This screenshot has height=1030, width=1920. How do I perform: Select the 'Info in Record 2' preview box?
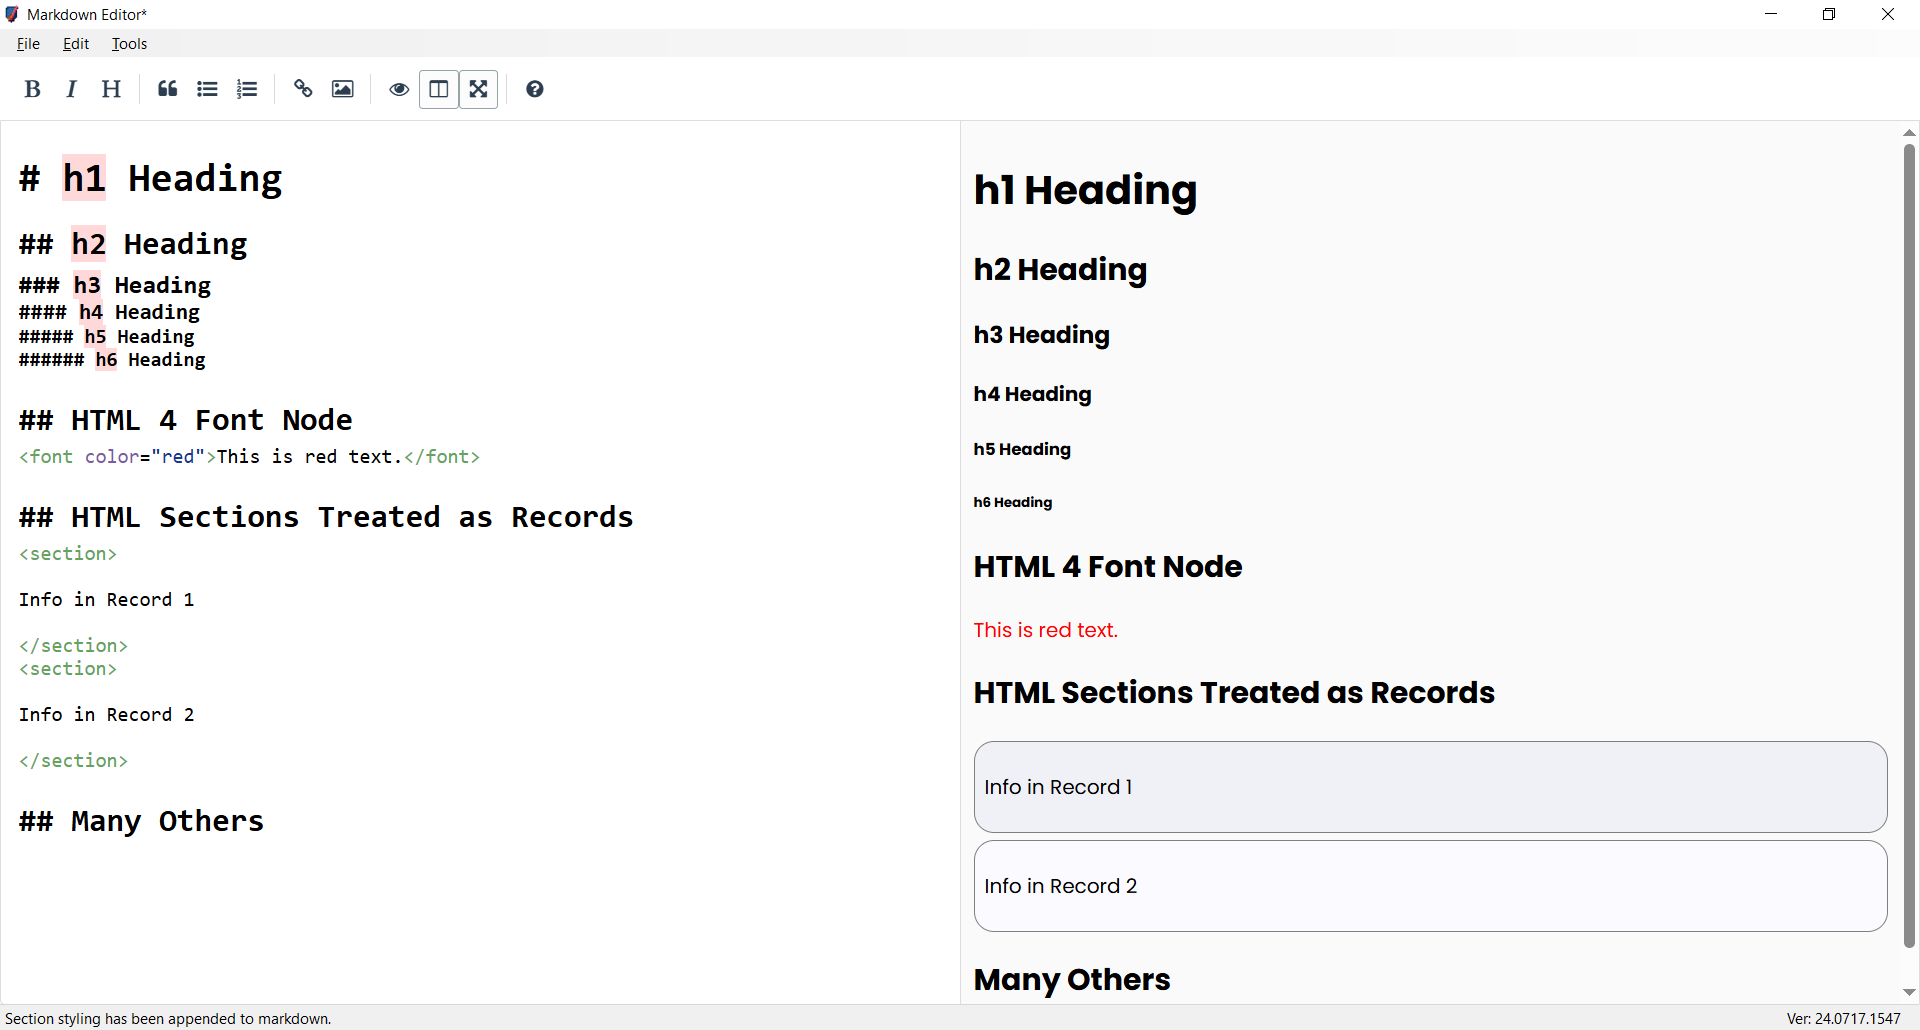(x=1430, y=886)
